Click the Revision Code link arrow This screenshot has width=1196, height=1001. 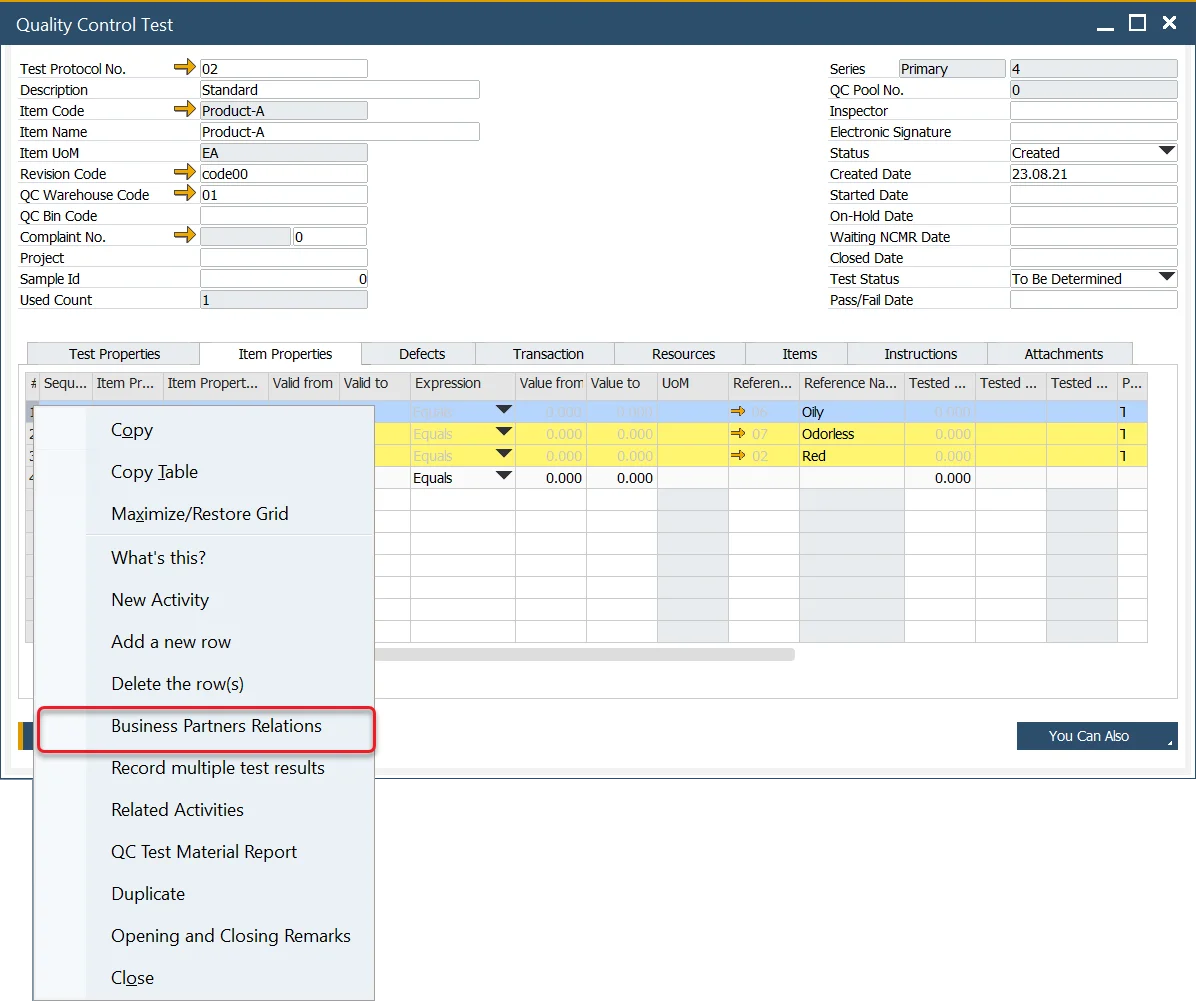[x=185, y=173]
